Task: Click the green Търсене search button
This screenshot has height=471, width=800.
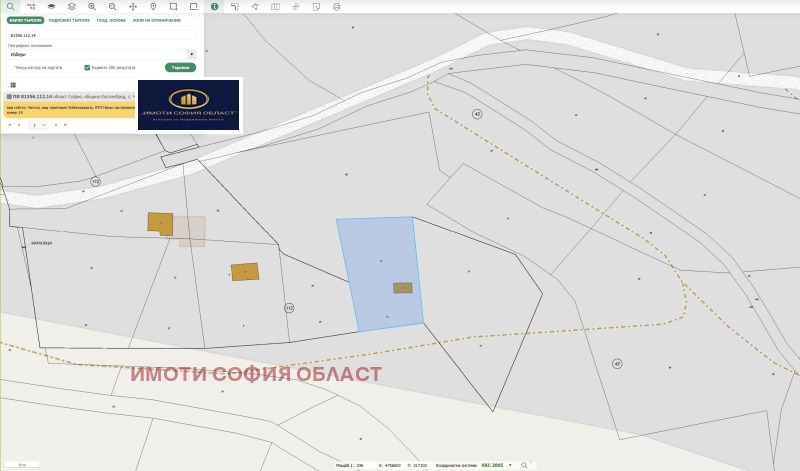Action: pos(181,67)
